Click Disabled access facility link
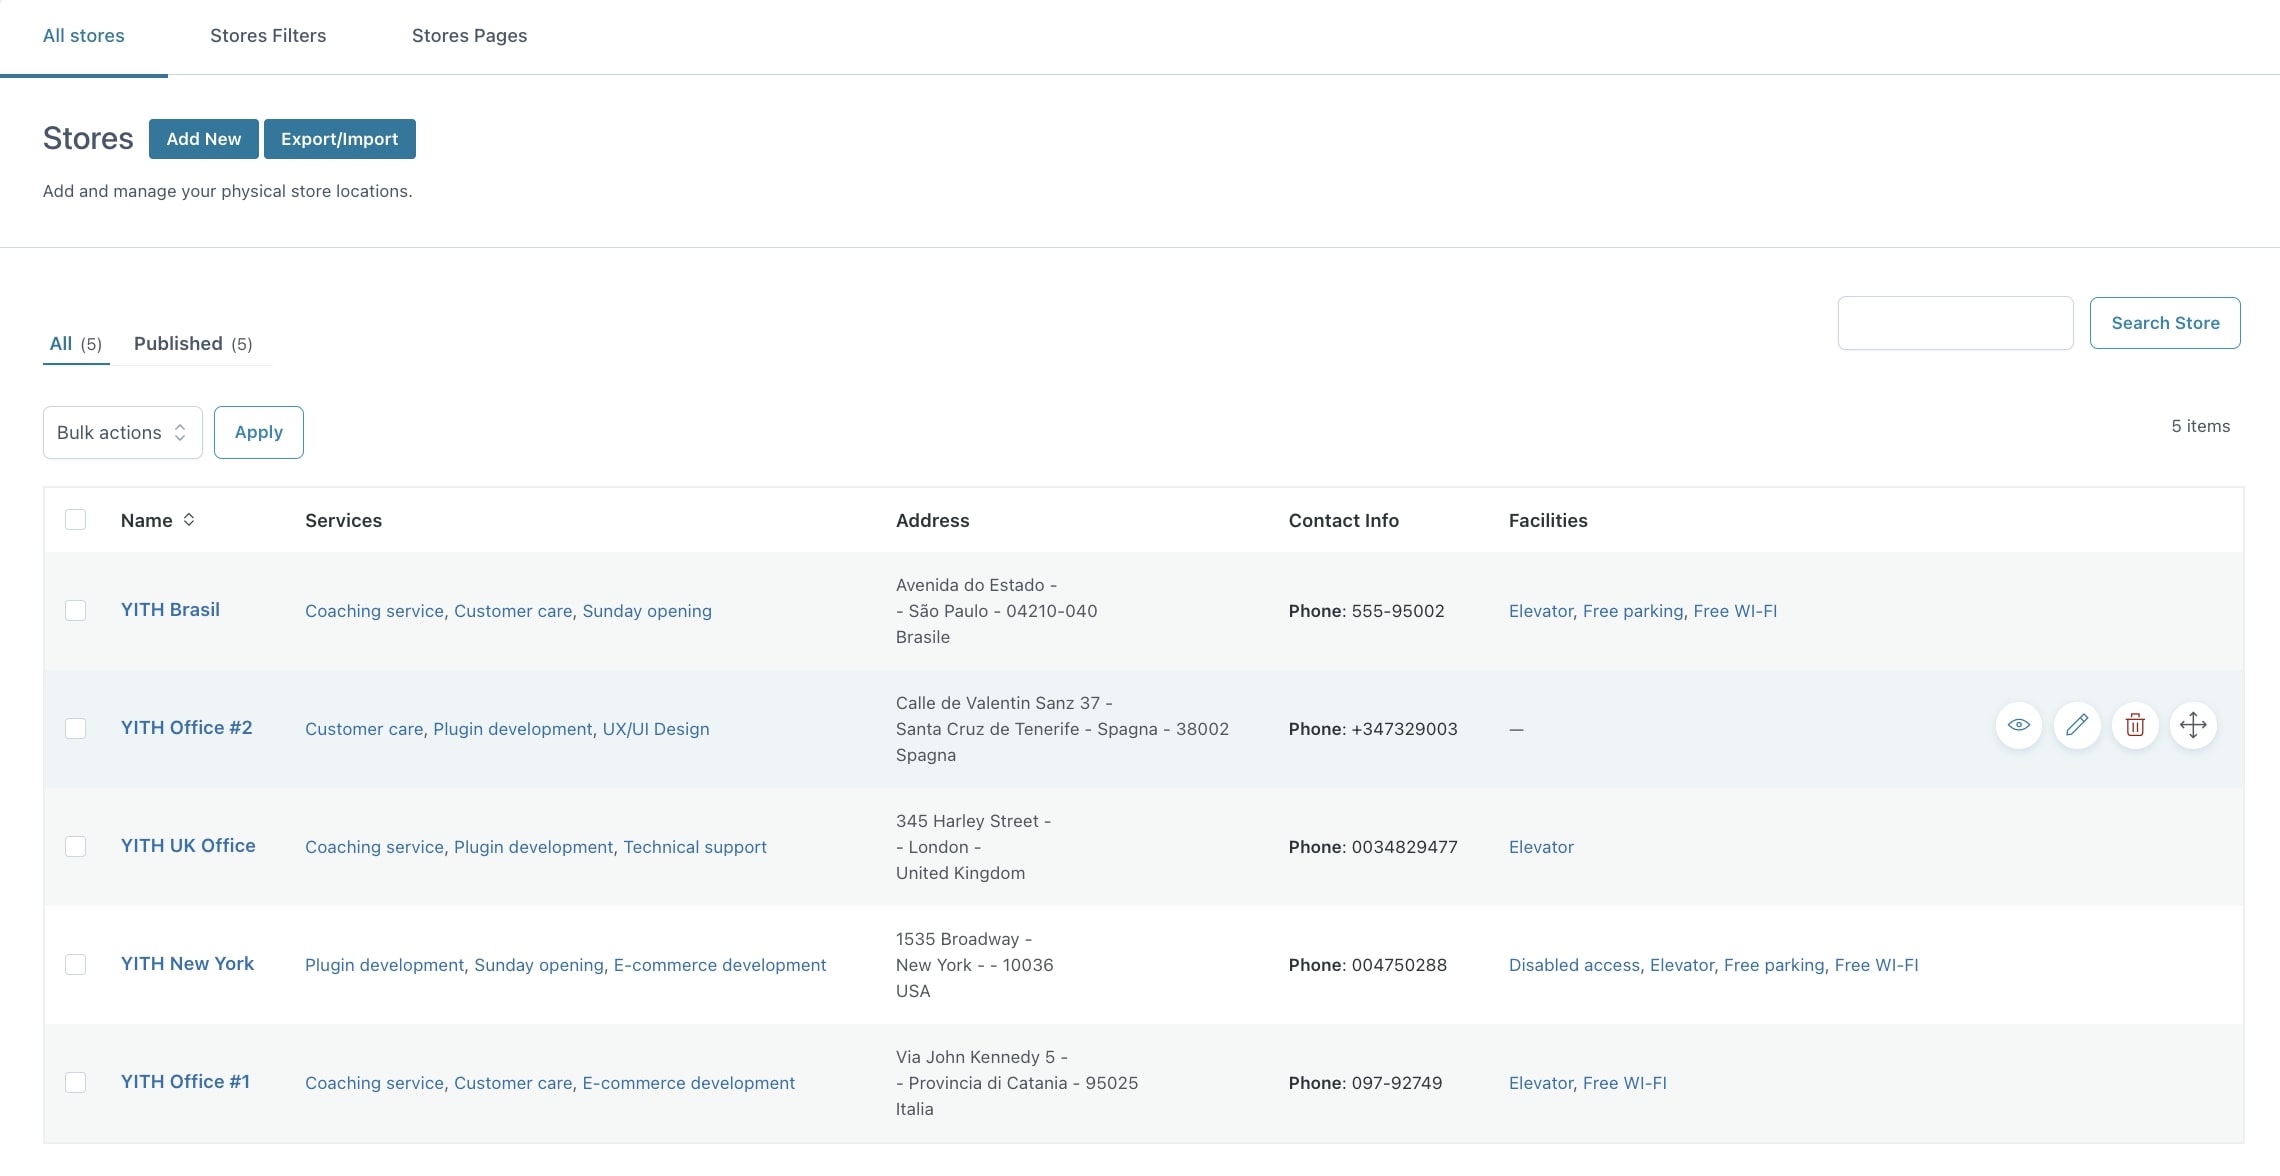This screenshot has height=1176, width=2280. point(1574,965)
